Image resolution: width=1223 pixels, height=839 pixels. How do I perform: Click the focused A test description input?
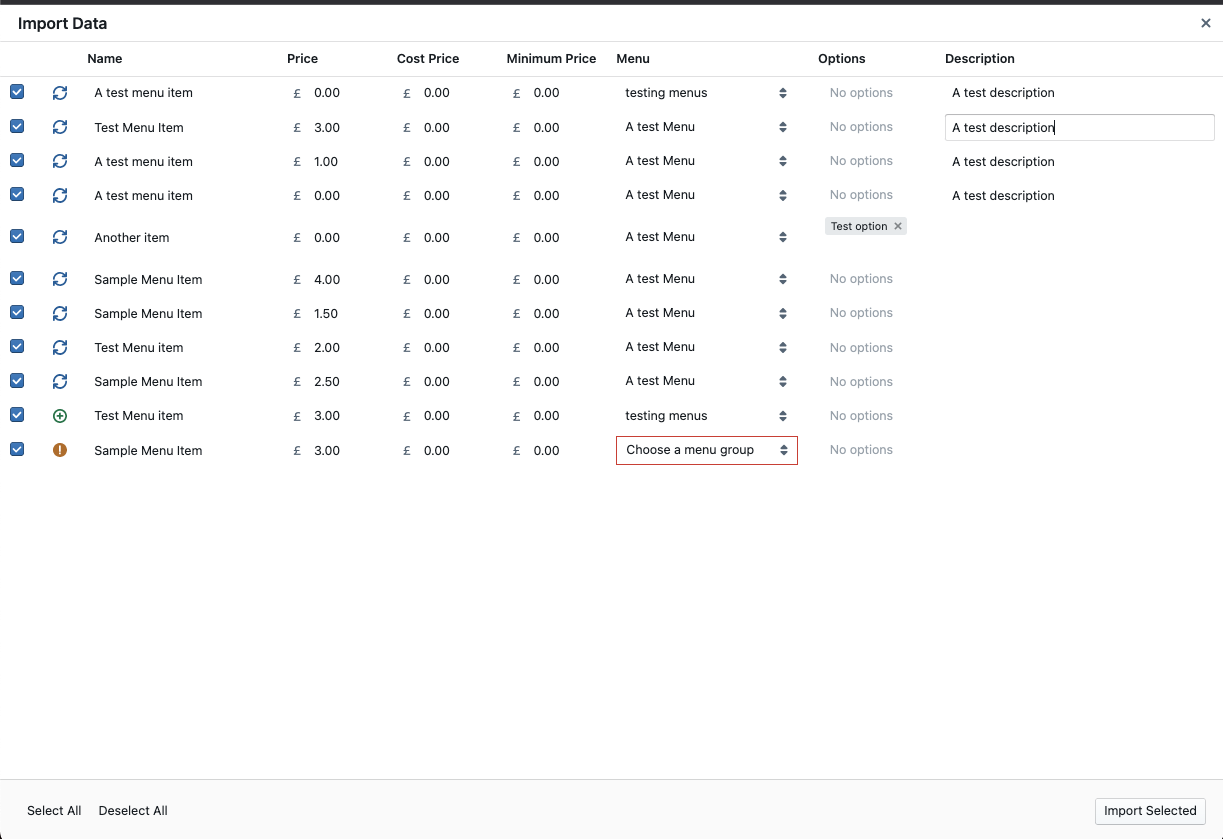tap(1079, 127)
